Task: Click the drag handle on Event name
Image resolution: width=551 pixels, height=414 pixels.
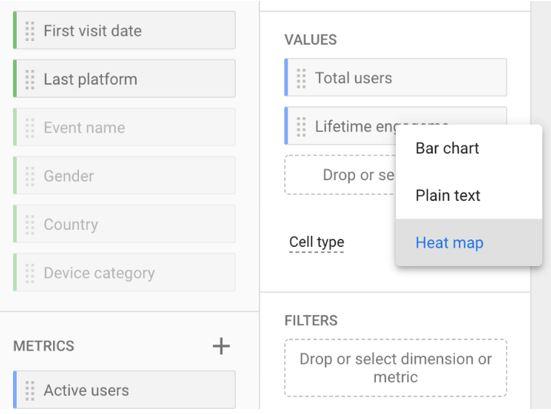Action: click(x=30, y=128)
